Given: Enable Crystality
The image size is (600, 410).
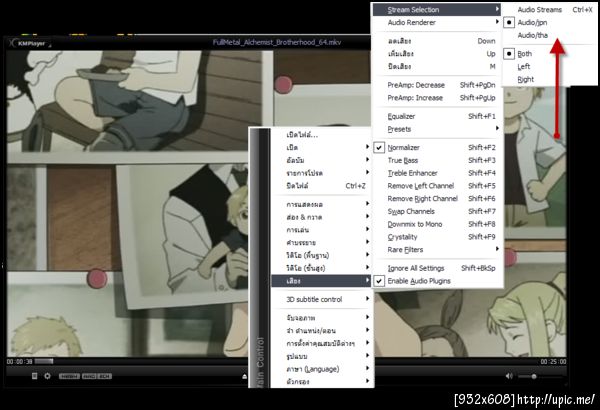Looking at the screenshot, I should [437, 237].
